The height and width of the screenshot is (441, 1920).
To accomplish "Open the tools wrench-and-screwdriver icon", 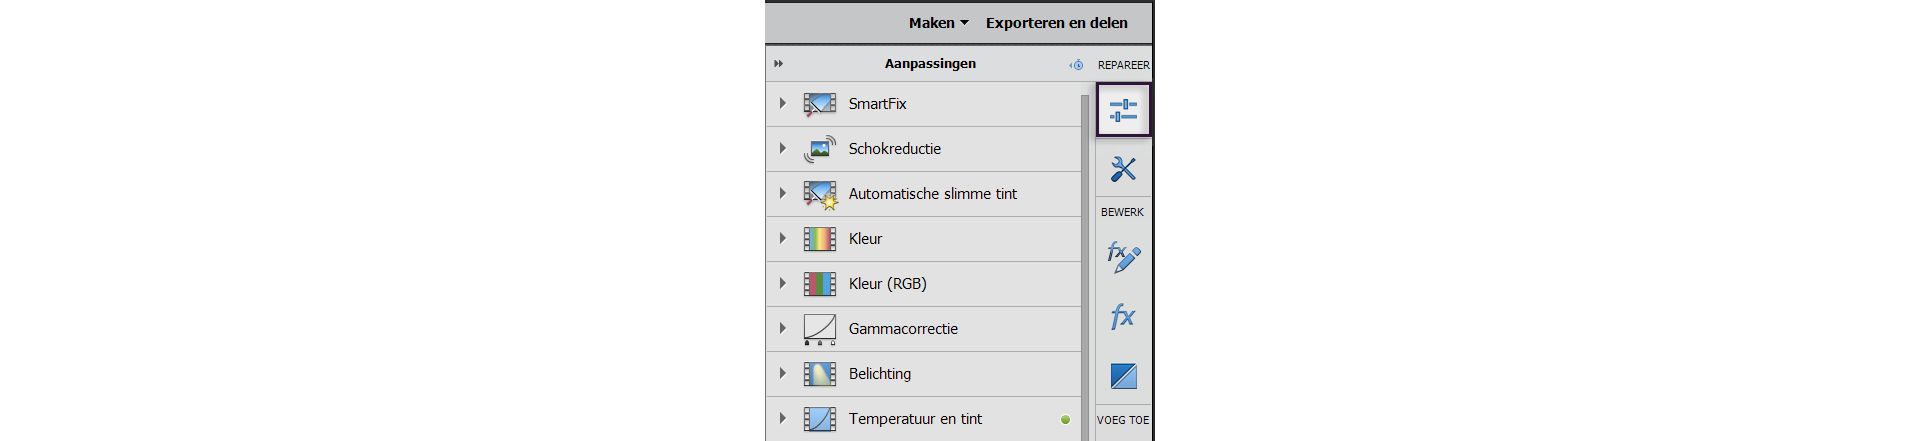I will coord(1123,168).
